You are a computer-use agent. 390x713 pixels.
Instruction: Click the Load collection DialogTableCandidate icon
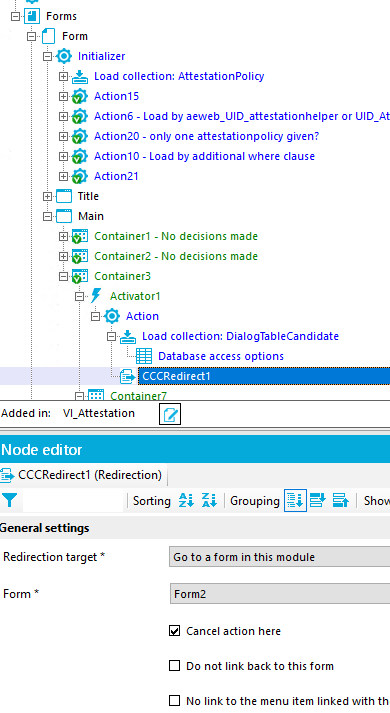[x=128, y=336]
